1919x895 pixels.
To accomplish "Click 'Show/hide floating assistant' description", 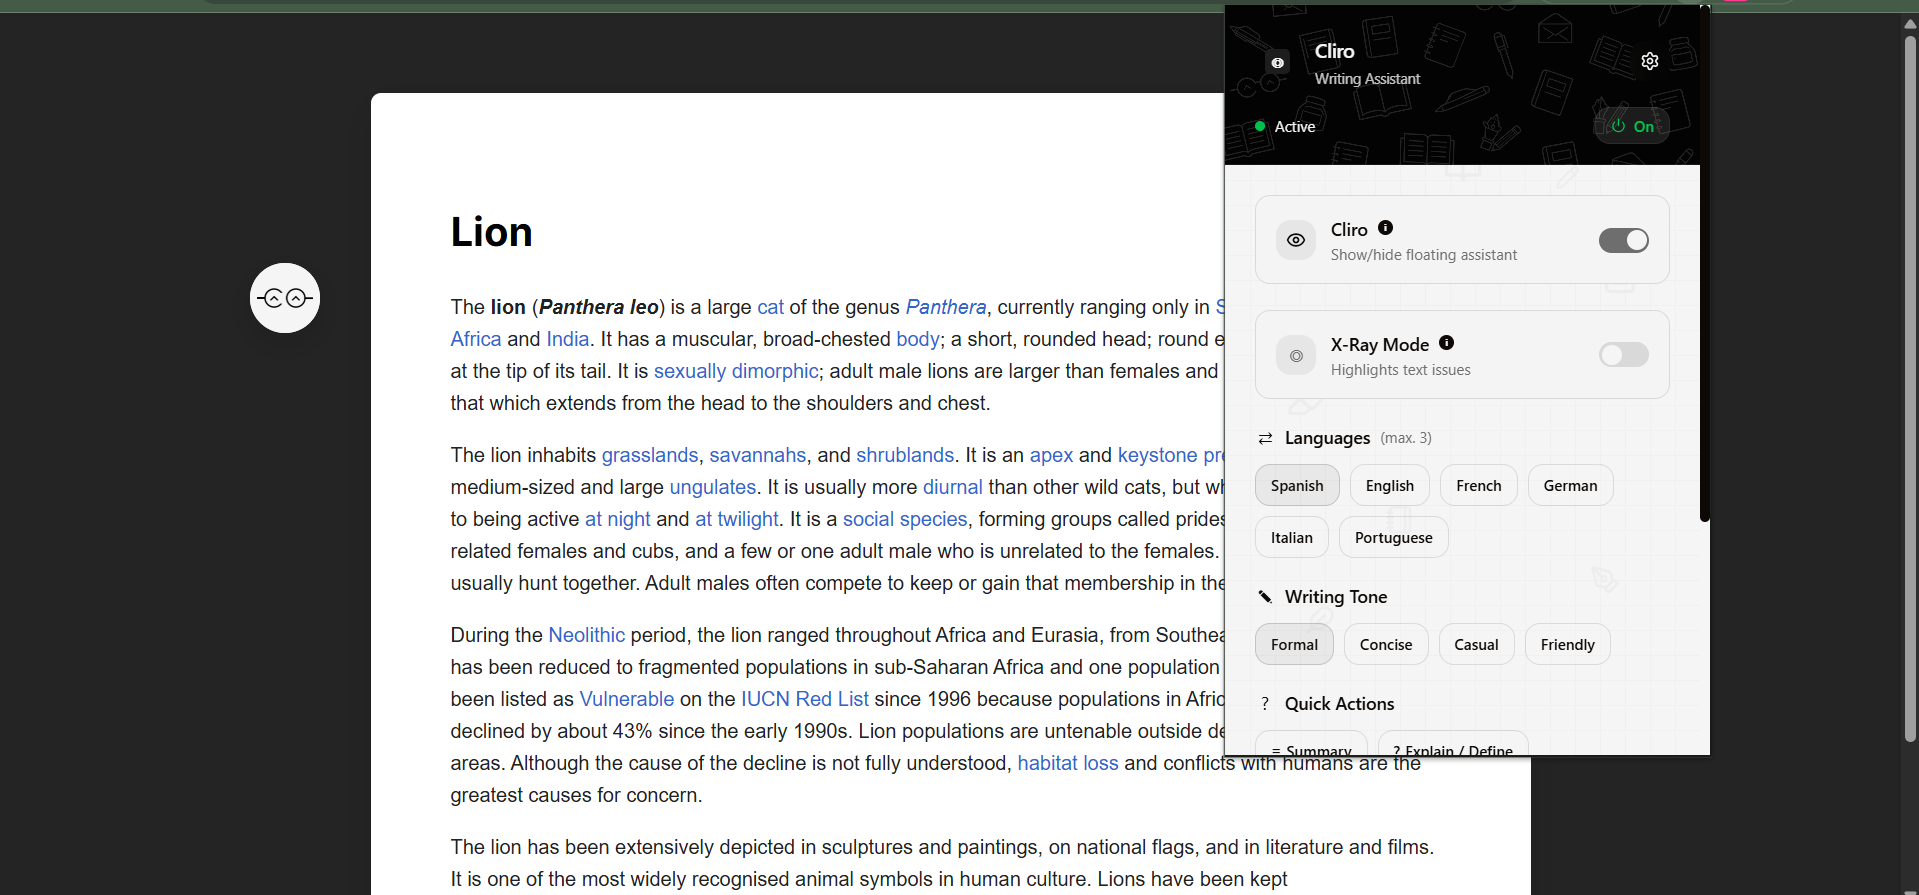I will (x=1424, y=255).
